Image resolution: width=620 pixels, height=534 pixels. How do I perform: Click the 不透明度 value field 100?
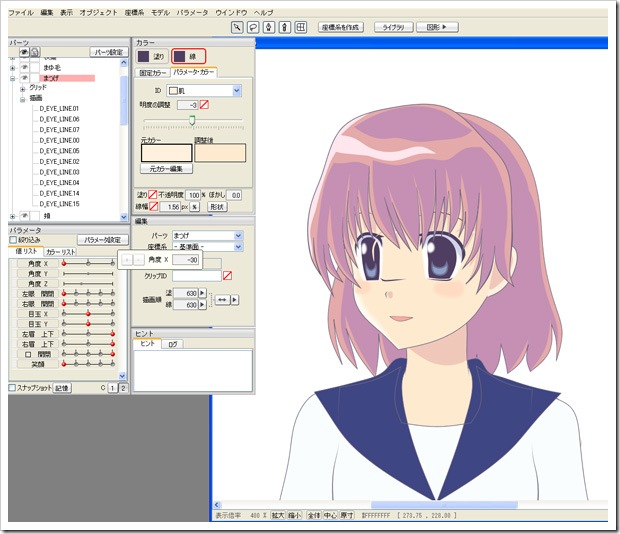coord(193,195)
